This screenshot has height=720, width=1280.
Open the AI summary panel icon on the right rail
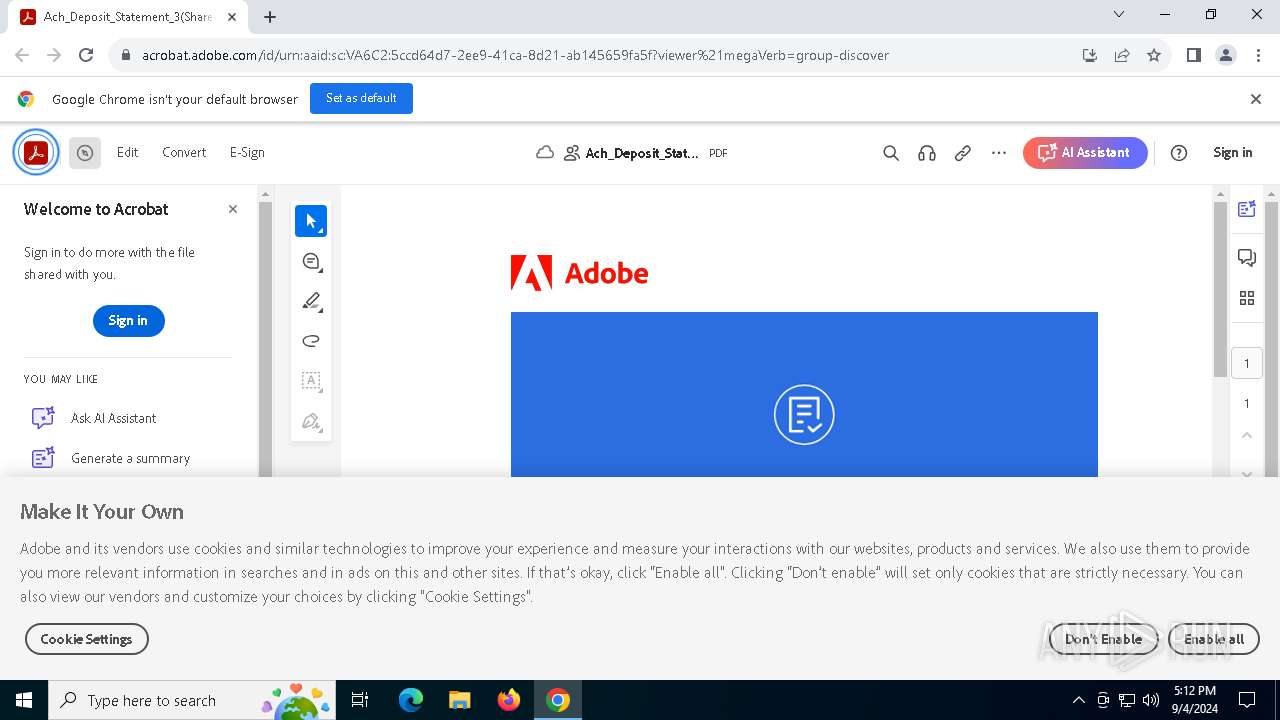pos(1247,209)
